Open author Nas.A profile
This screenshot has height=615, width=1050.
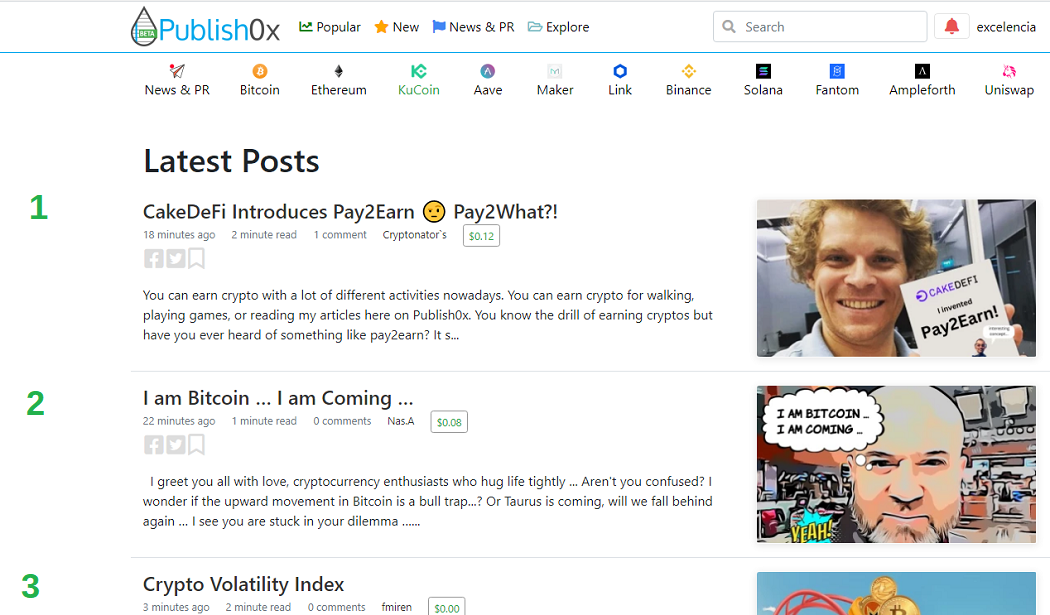pyautogui.click(x=400, y=421)
